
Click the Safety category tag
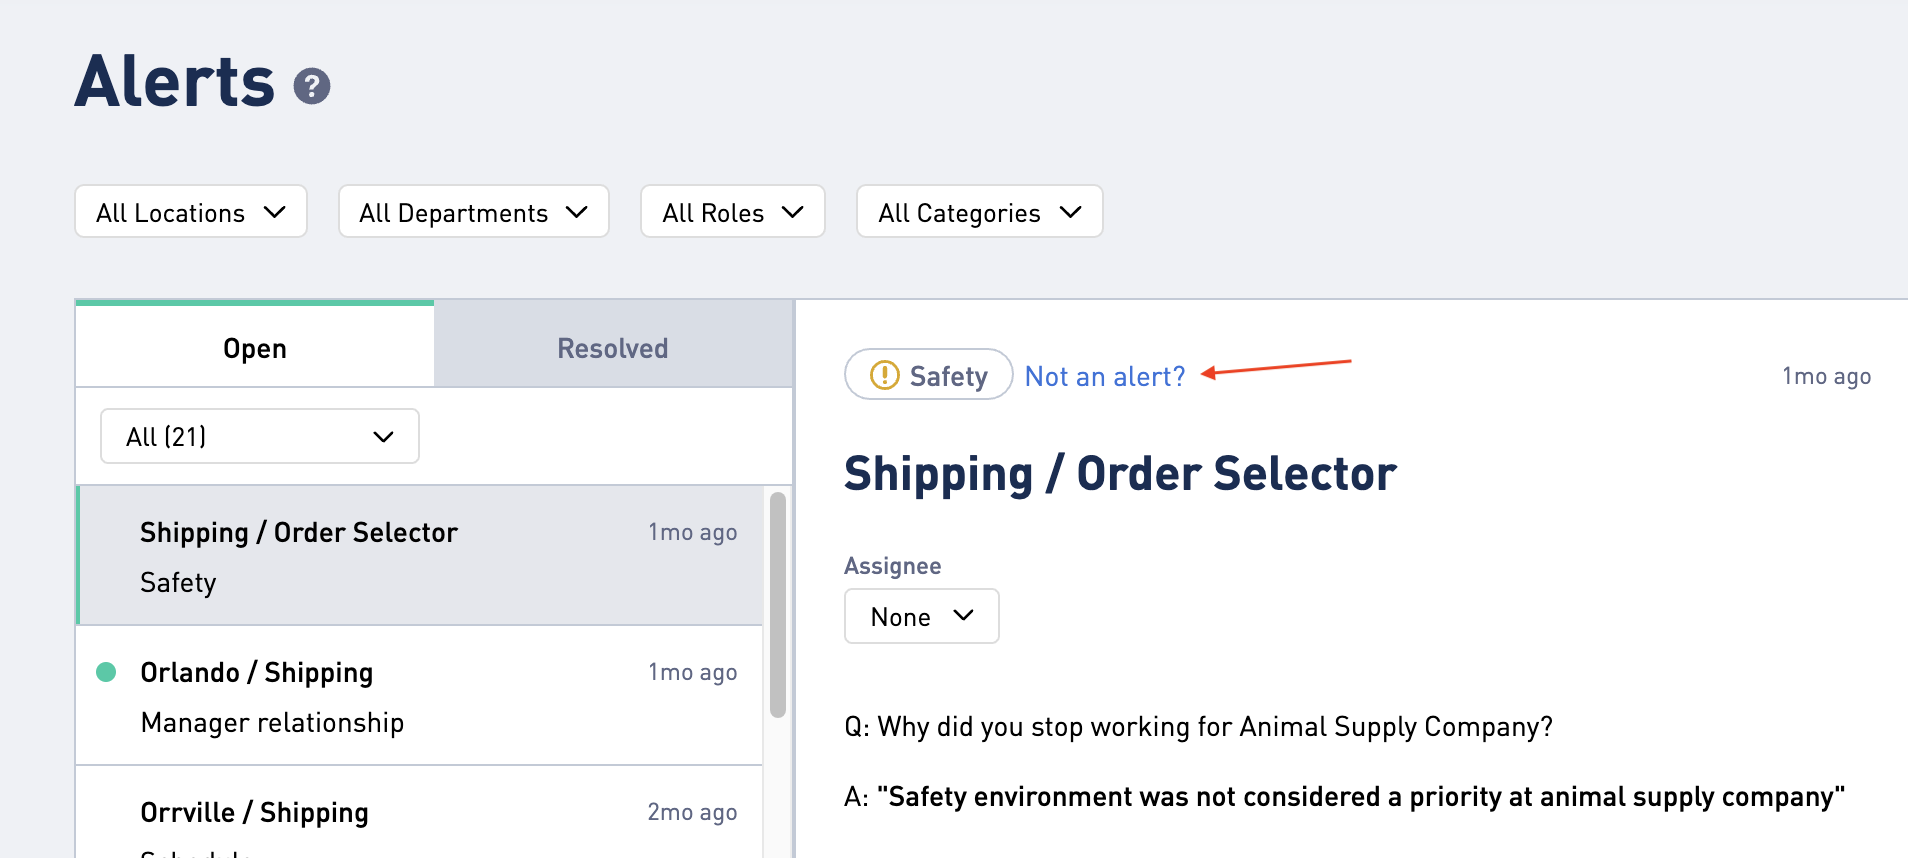coord(929,375)
